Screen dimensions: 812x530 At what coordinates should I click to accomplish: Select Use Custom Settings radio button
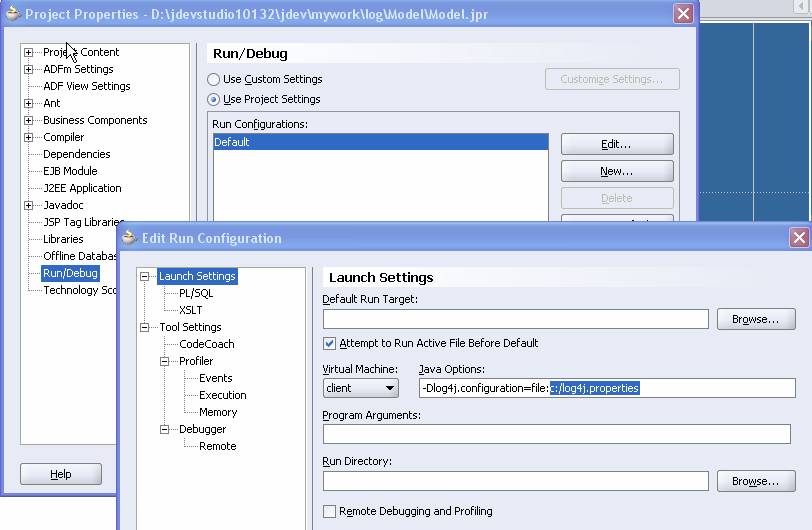coord(214,79)
